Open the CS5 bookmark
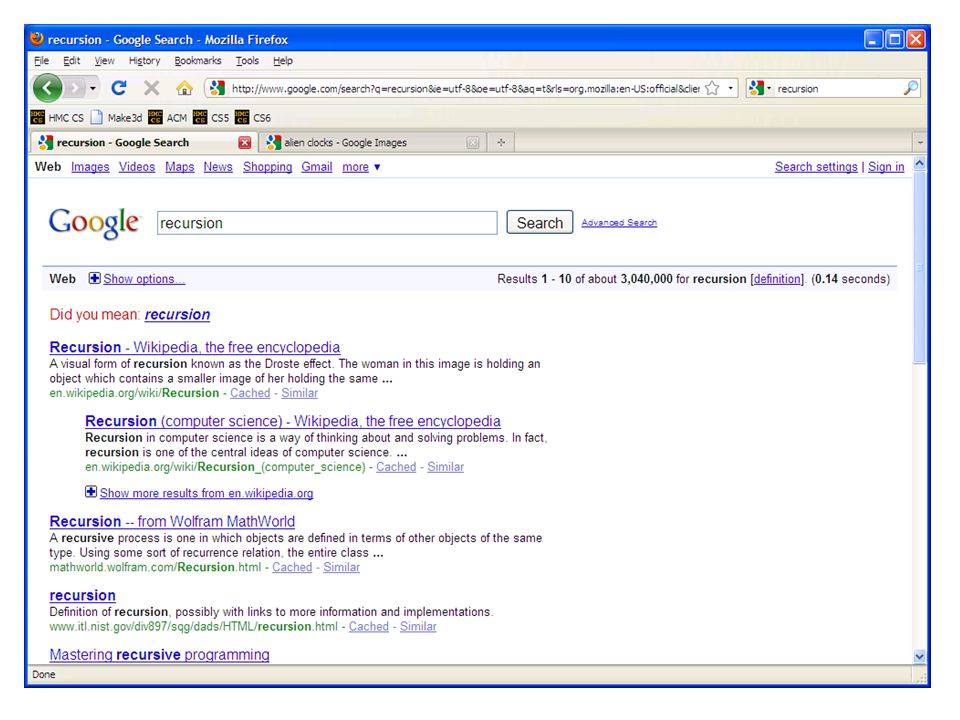960x720 pixels. point(211,118)
